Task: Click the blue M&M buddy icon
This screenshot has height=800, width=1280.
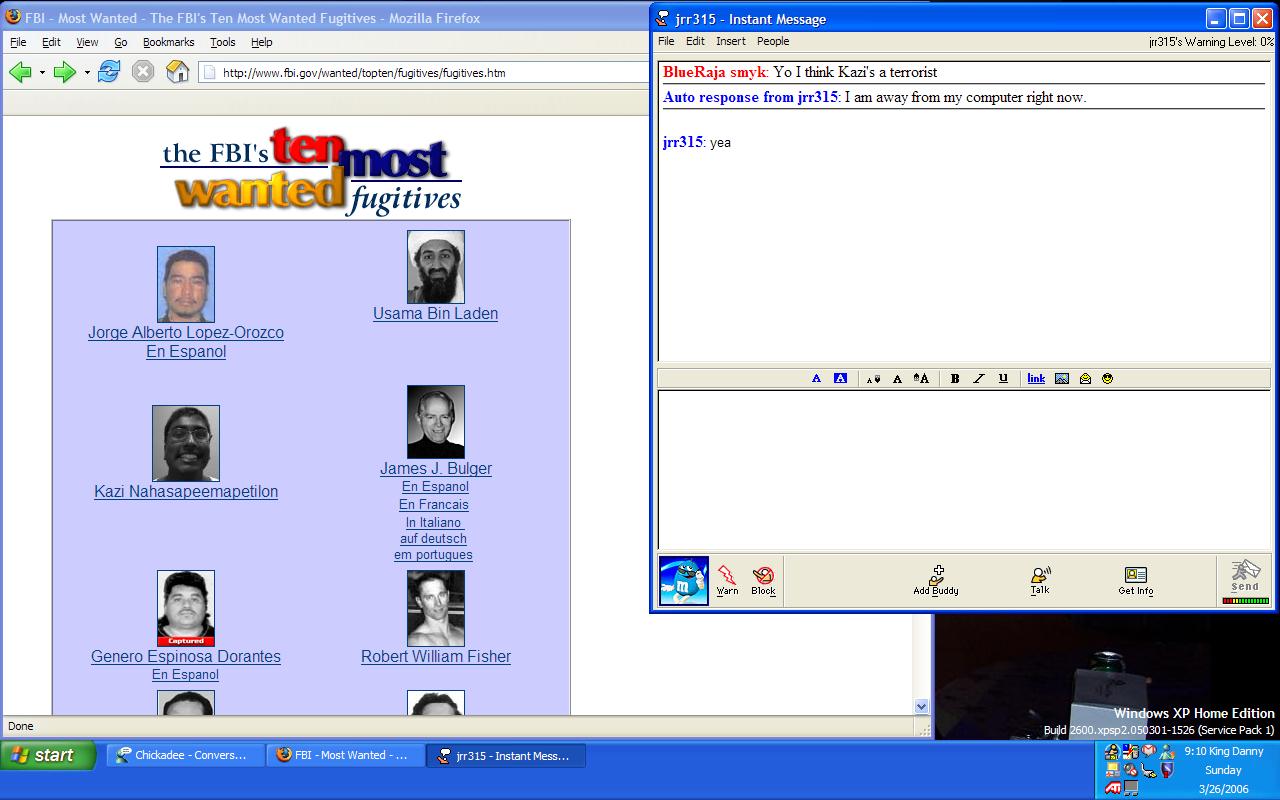Action: point(684,581)
